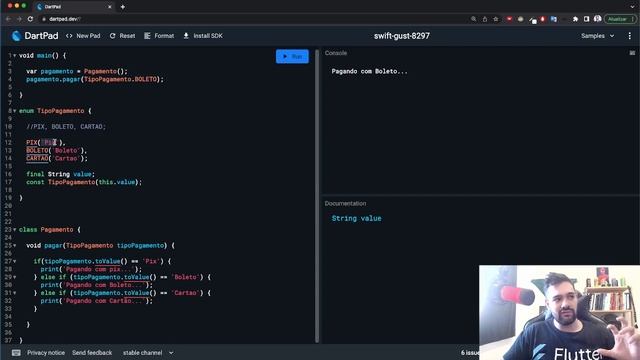The height and width of the screenshot is (360, 640).
Task: Click the const TipoPagamento constructor line
Action: click(x=84, y=182)
